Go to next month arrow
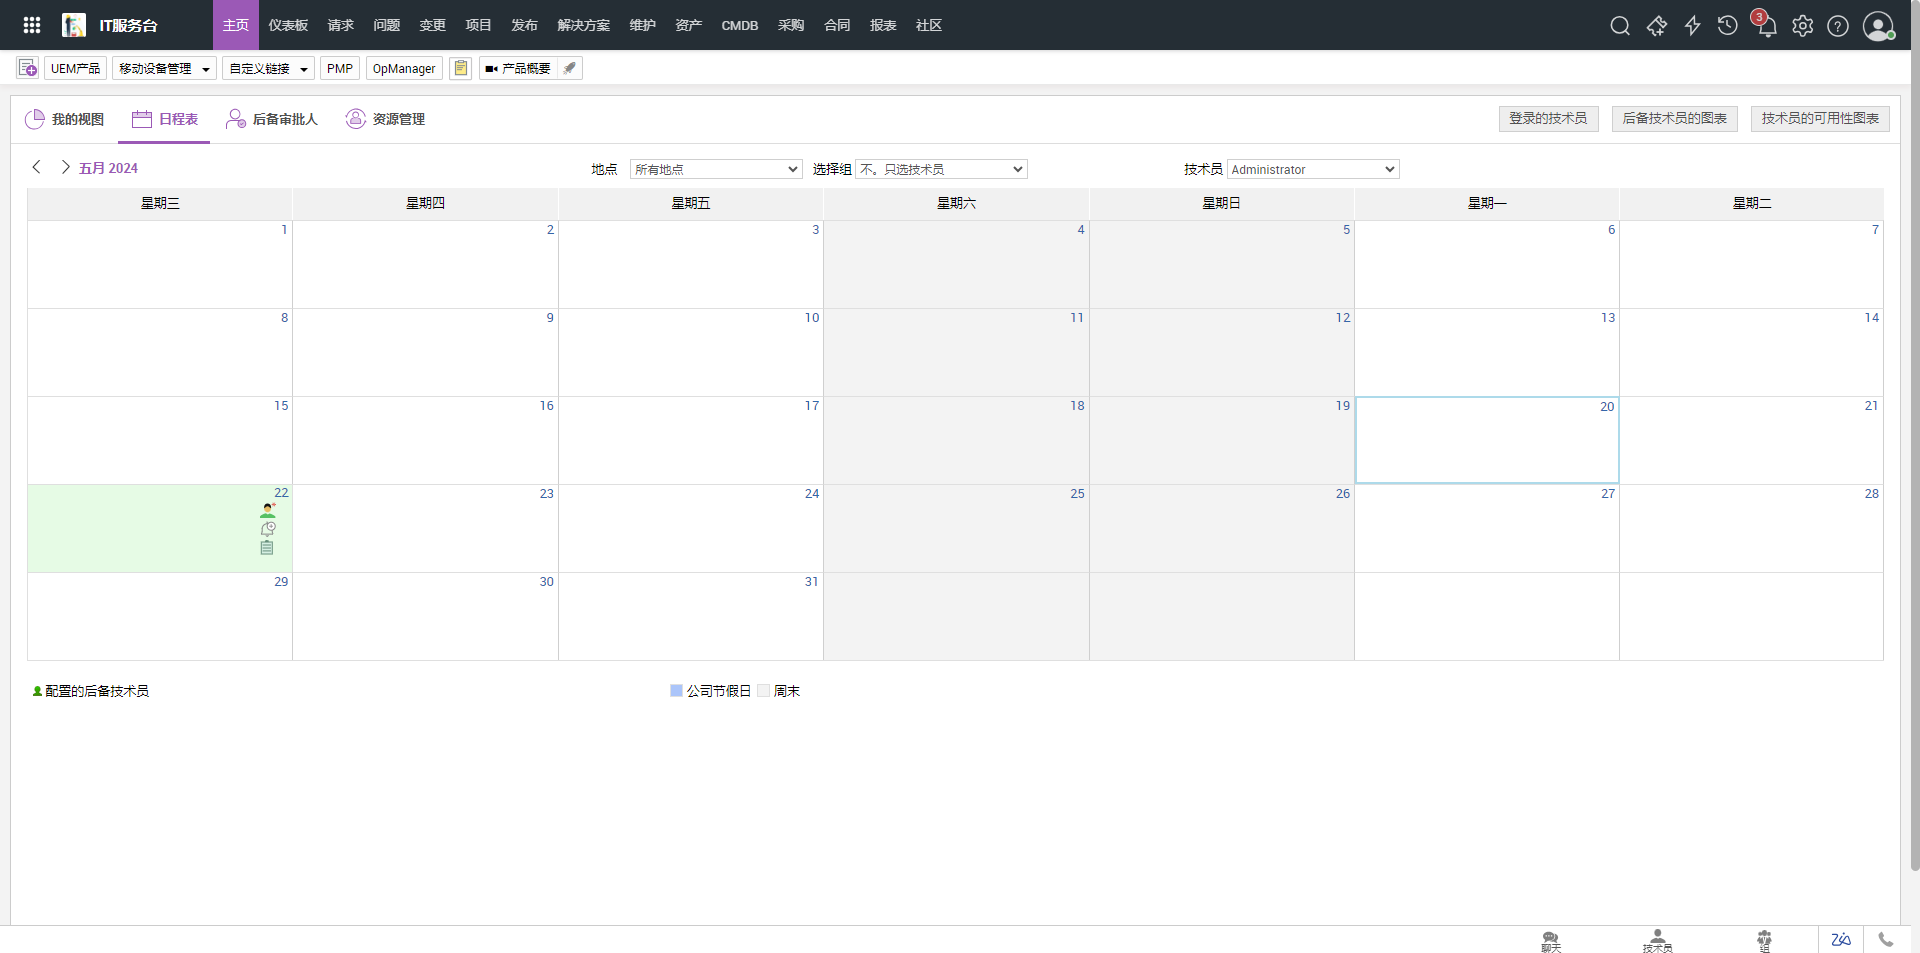 [x=65, y=167]
